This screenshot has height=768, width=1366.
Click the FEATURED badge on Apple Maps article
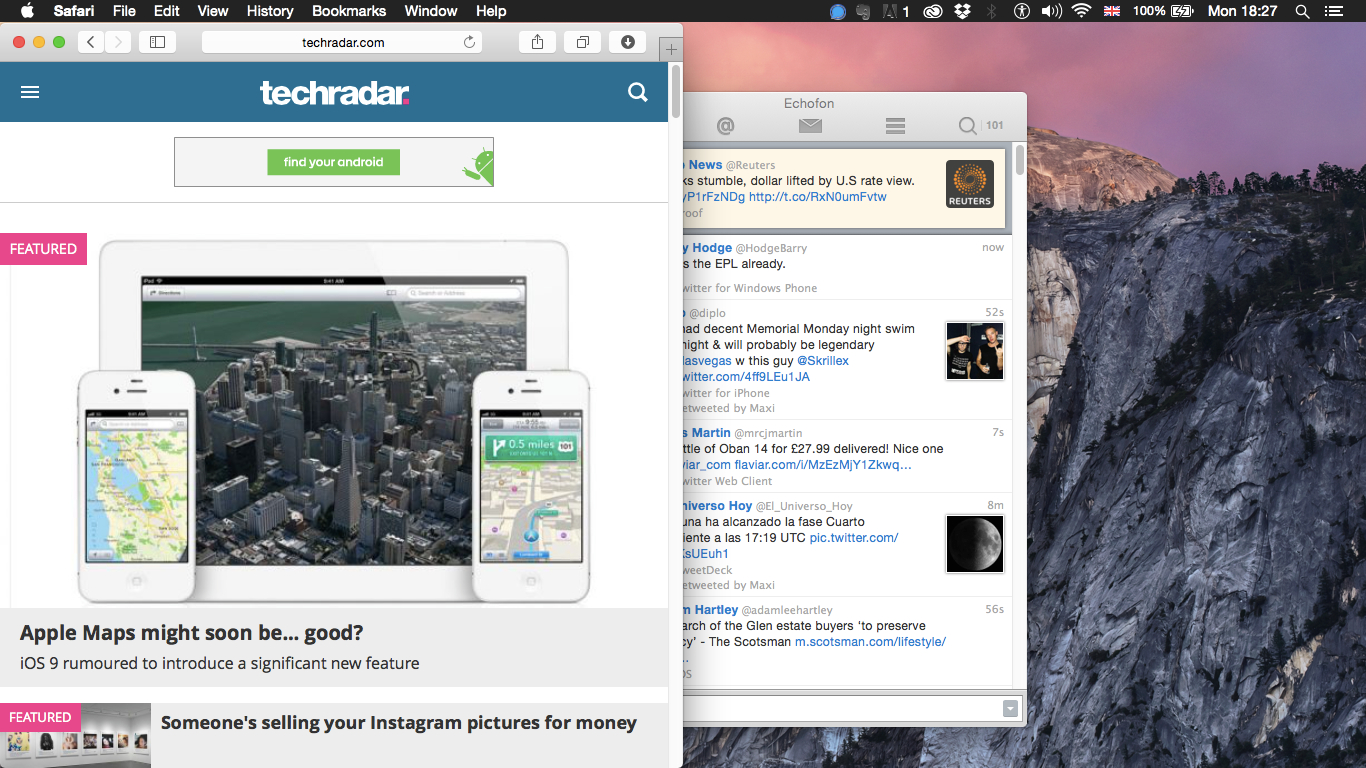coord(43,249)
